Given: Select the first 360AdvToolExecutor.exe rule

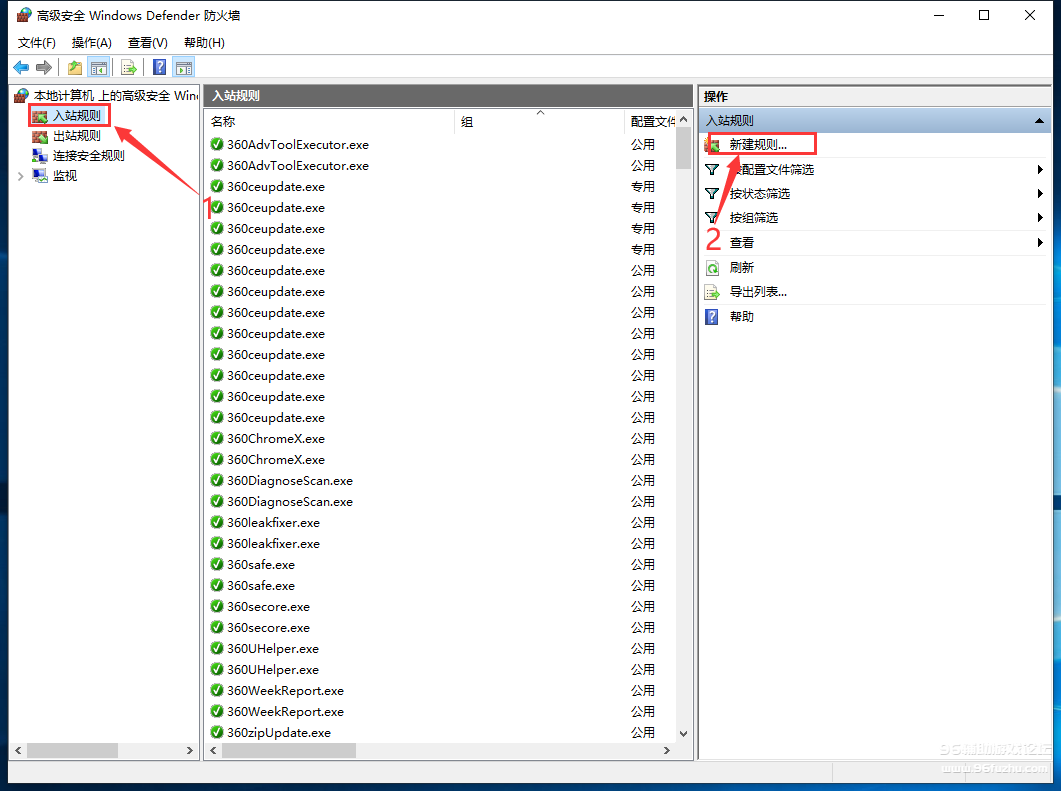Looking at the screenshot, I should (298, 145).
